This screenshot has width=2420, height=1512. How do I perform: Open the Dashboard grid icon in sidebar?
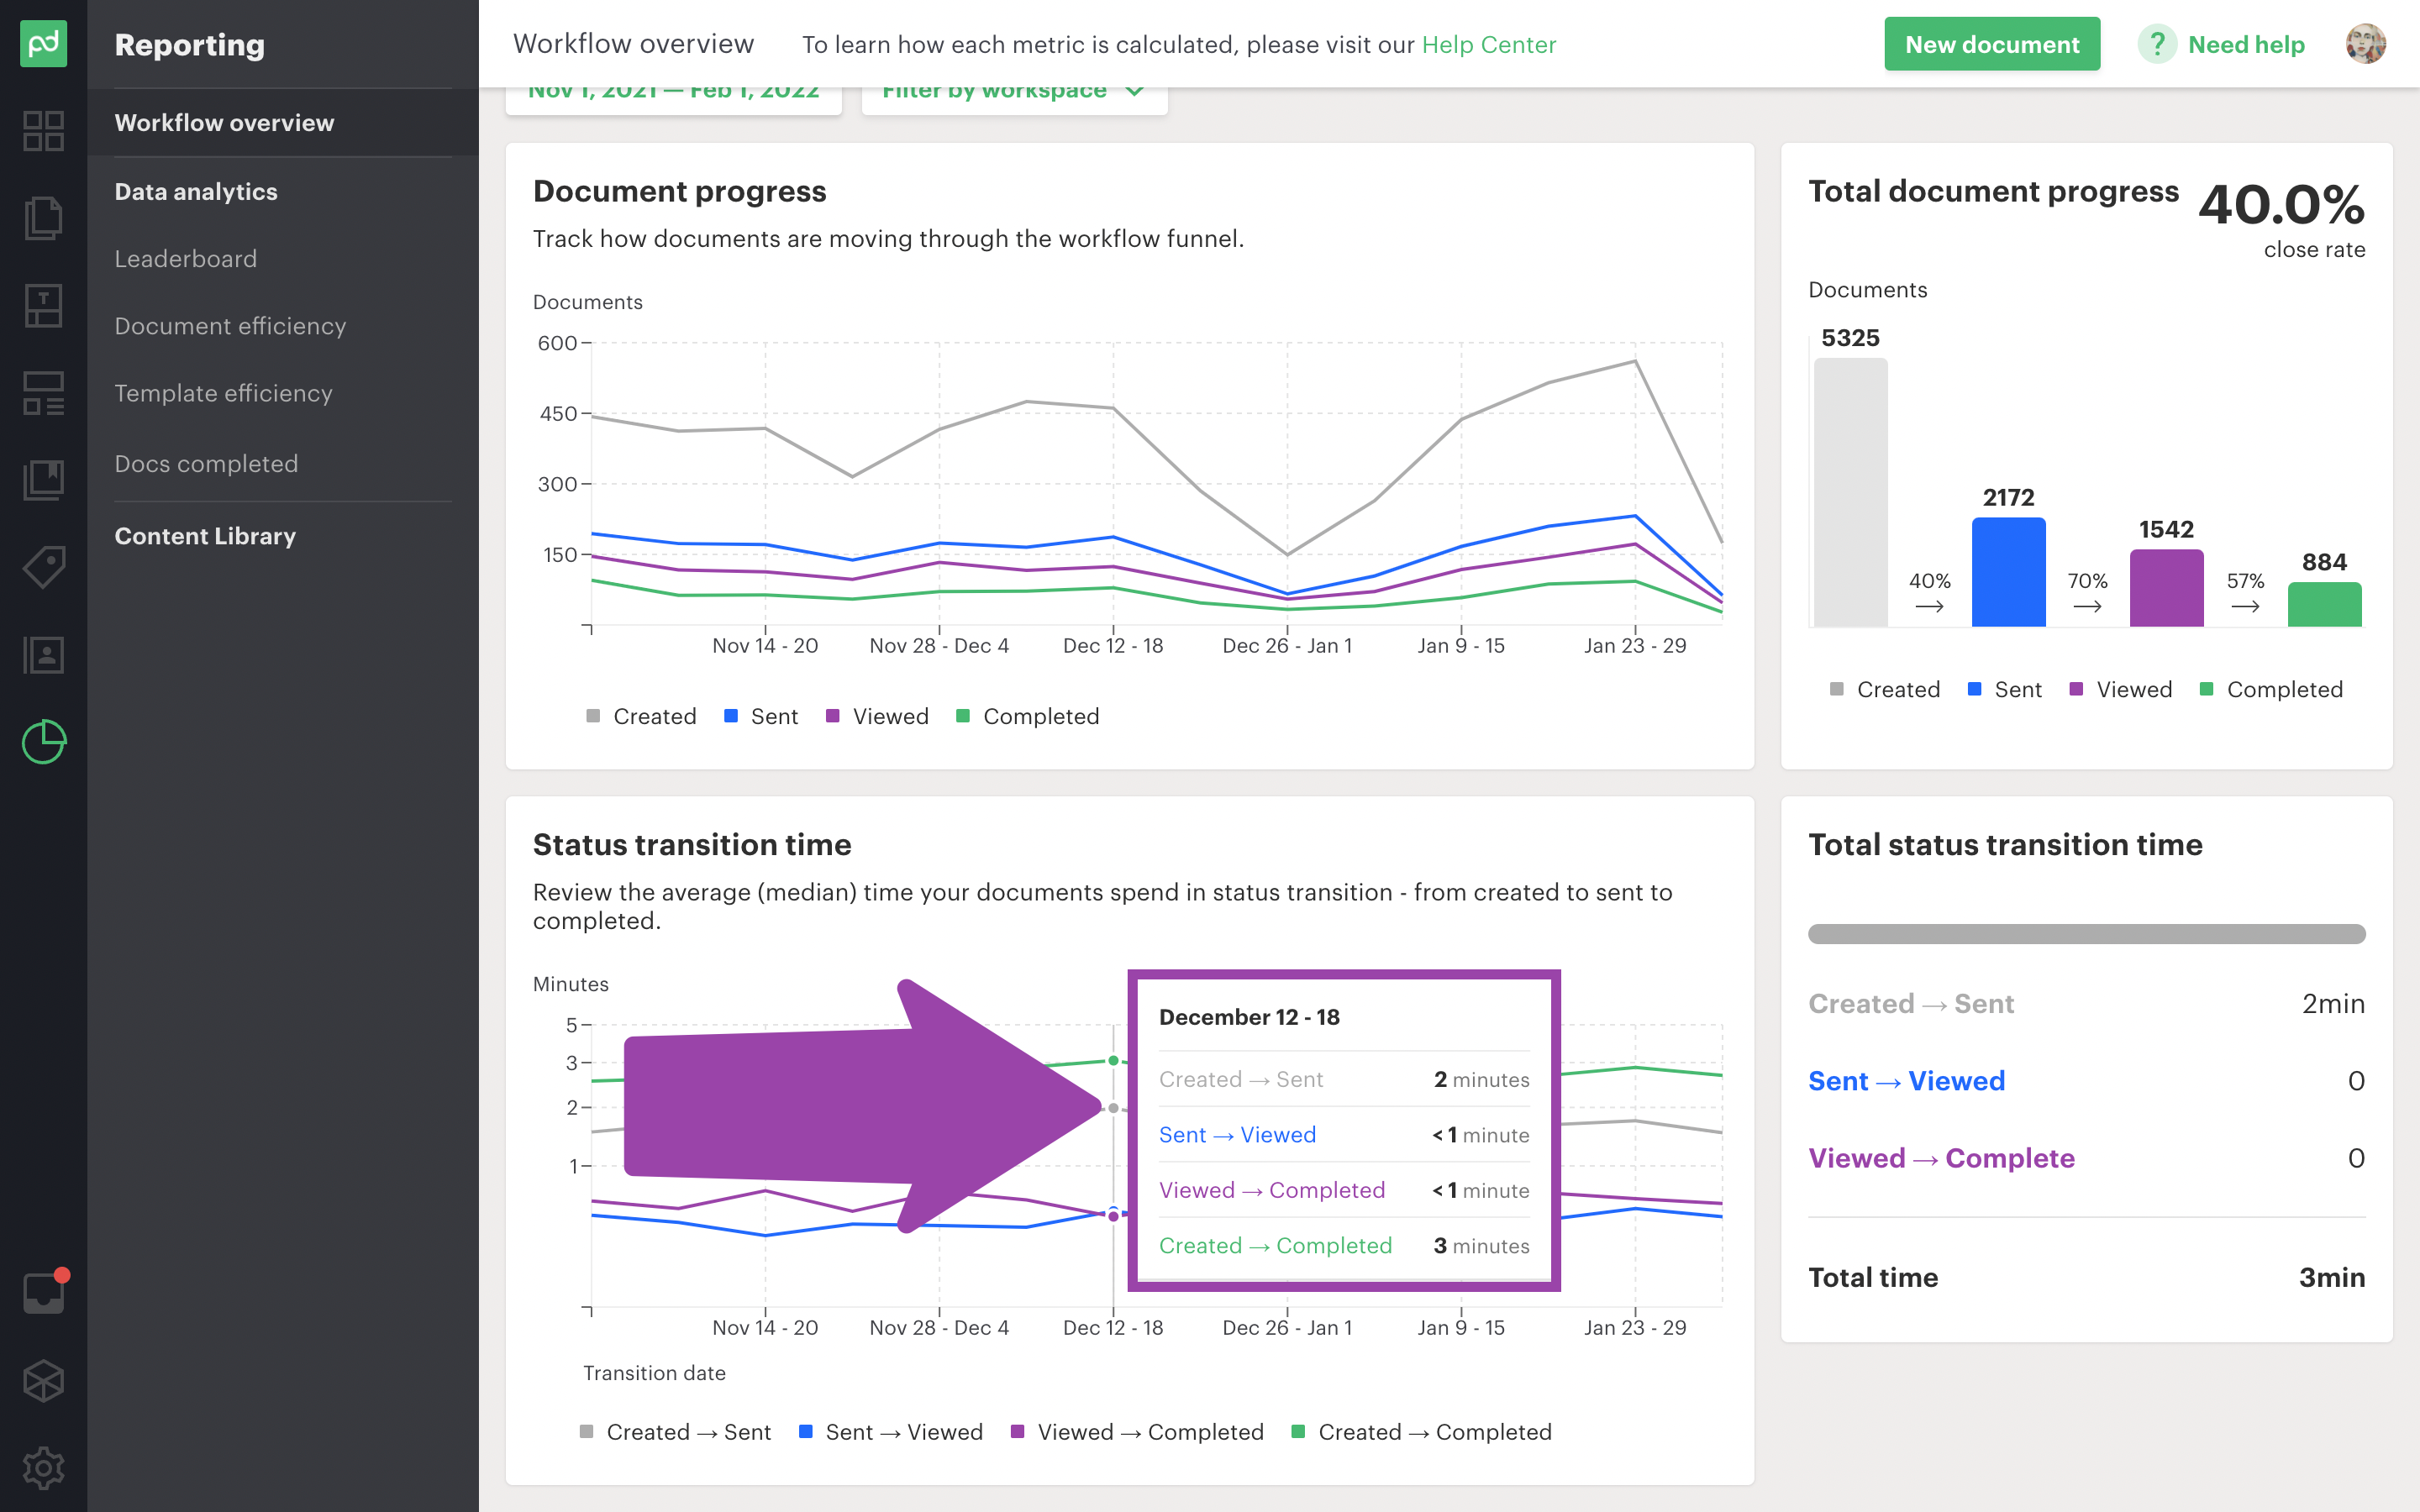(x=43, y=131)
